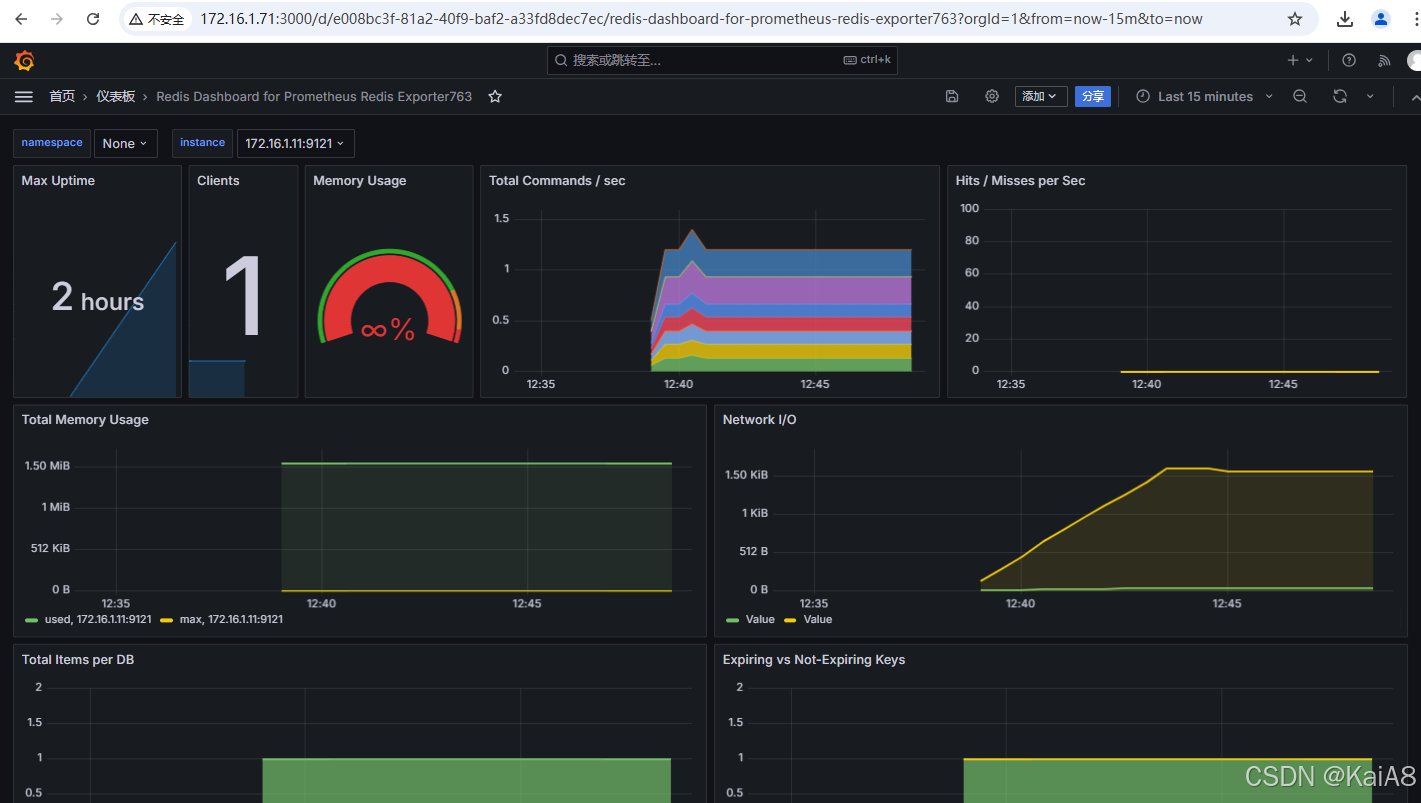Viewport: 1421px width, 803px height.
Task: Click the clock icon in time picker
Action: 1143,97
